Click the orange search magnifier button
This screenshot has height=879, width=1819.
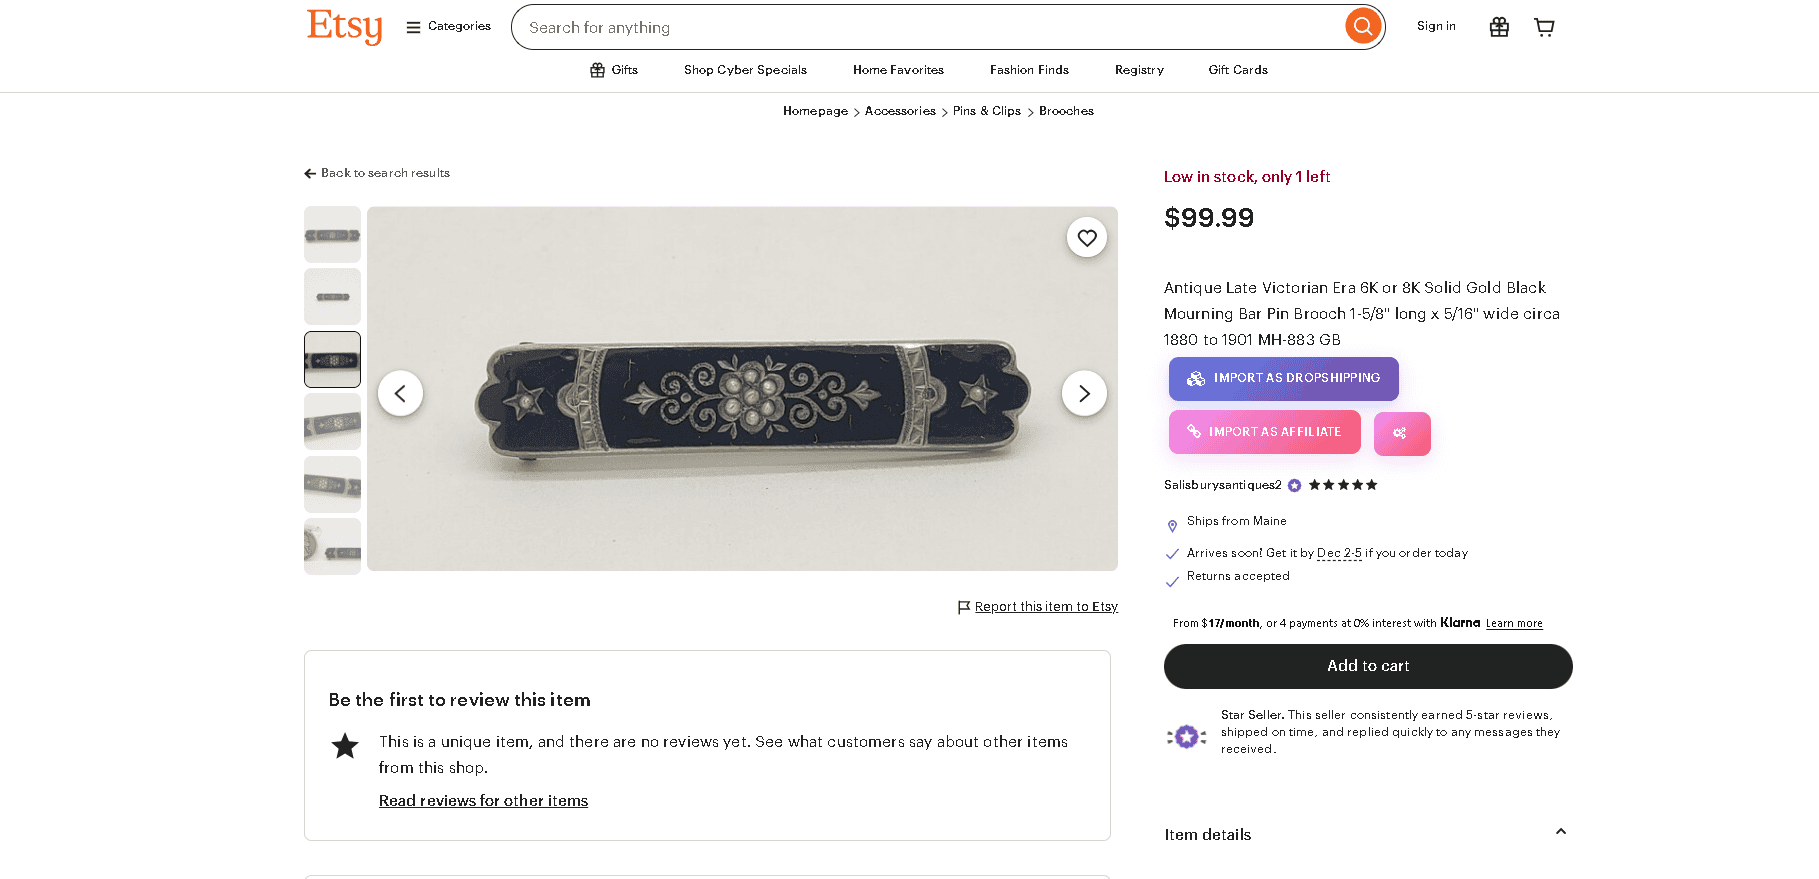1362,27
